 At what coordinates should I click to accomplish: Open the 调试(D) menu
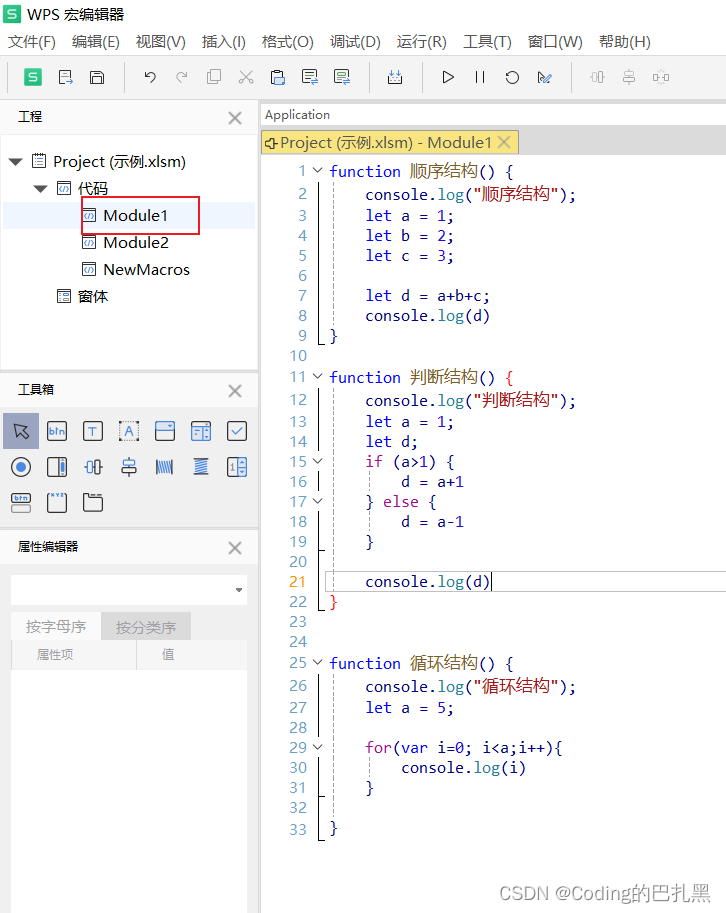355,42
